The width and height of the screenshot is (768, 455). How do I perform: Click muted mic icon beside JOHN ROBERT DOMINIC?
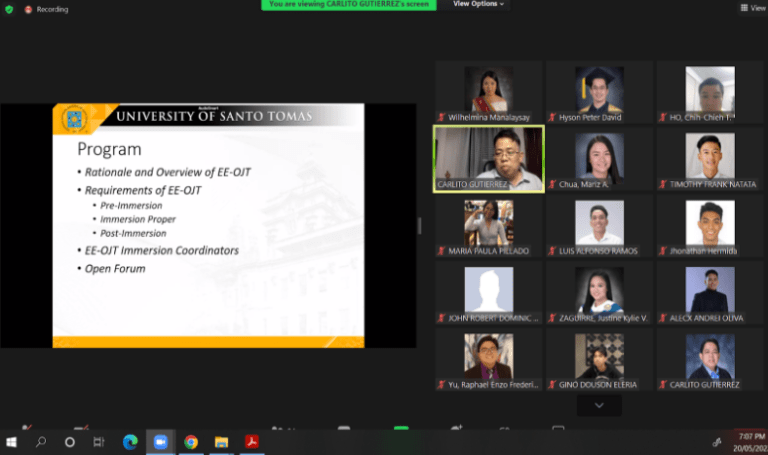click(441, 318)
